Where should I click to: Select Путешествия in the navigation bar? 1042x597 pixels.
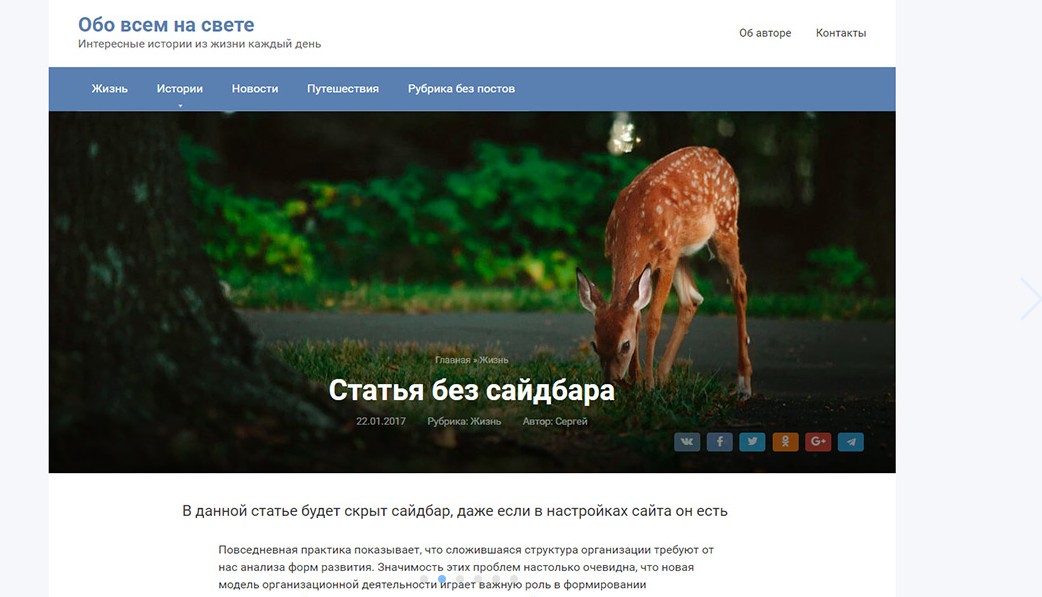pyautogui.click(x=343, y=89)
